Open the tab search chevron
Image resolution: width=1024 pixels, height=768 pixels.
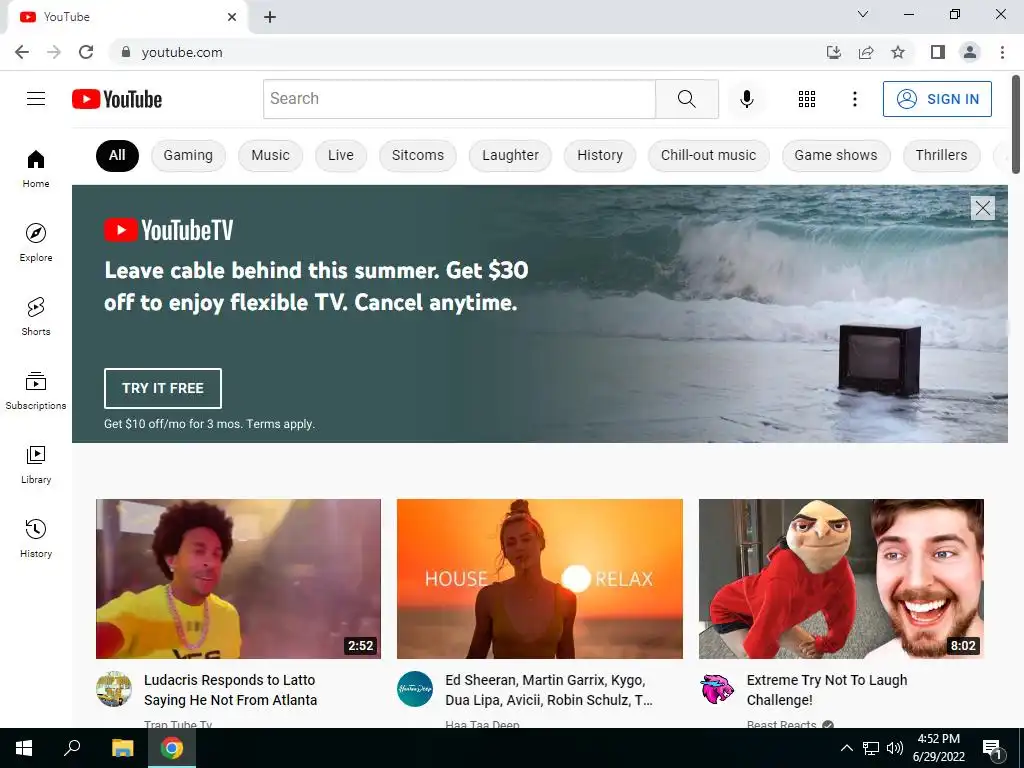(x=863, y=14)
